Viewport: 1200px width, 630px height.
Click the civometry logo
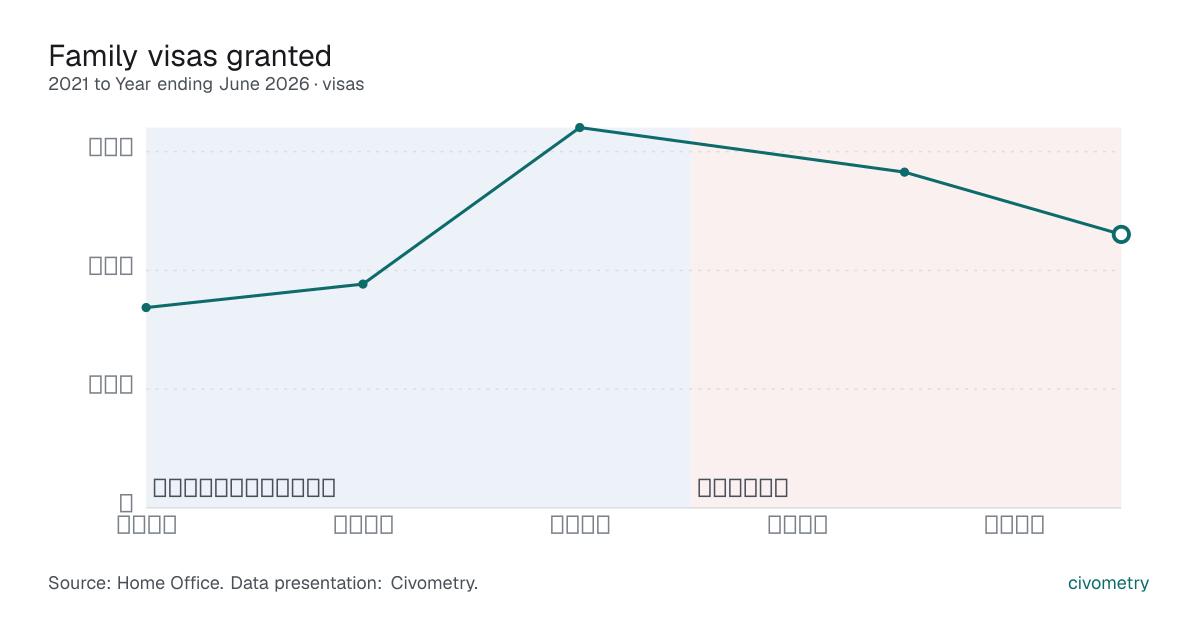(x=1108, y=583)
